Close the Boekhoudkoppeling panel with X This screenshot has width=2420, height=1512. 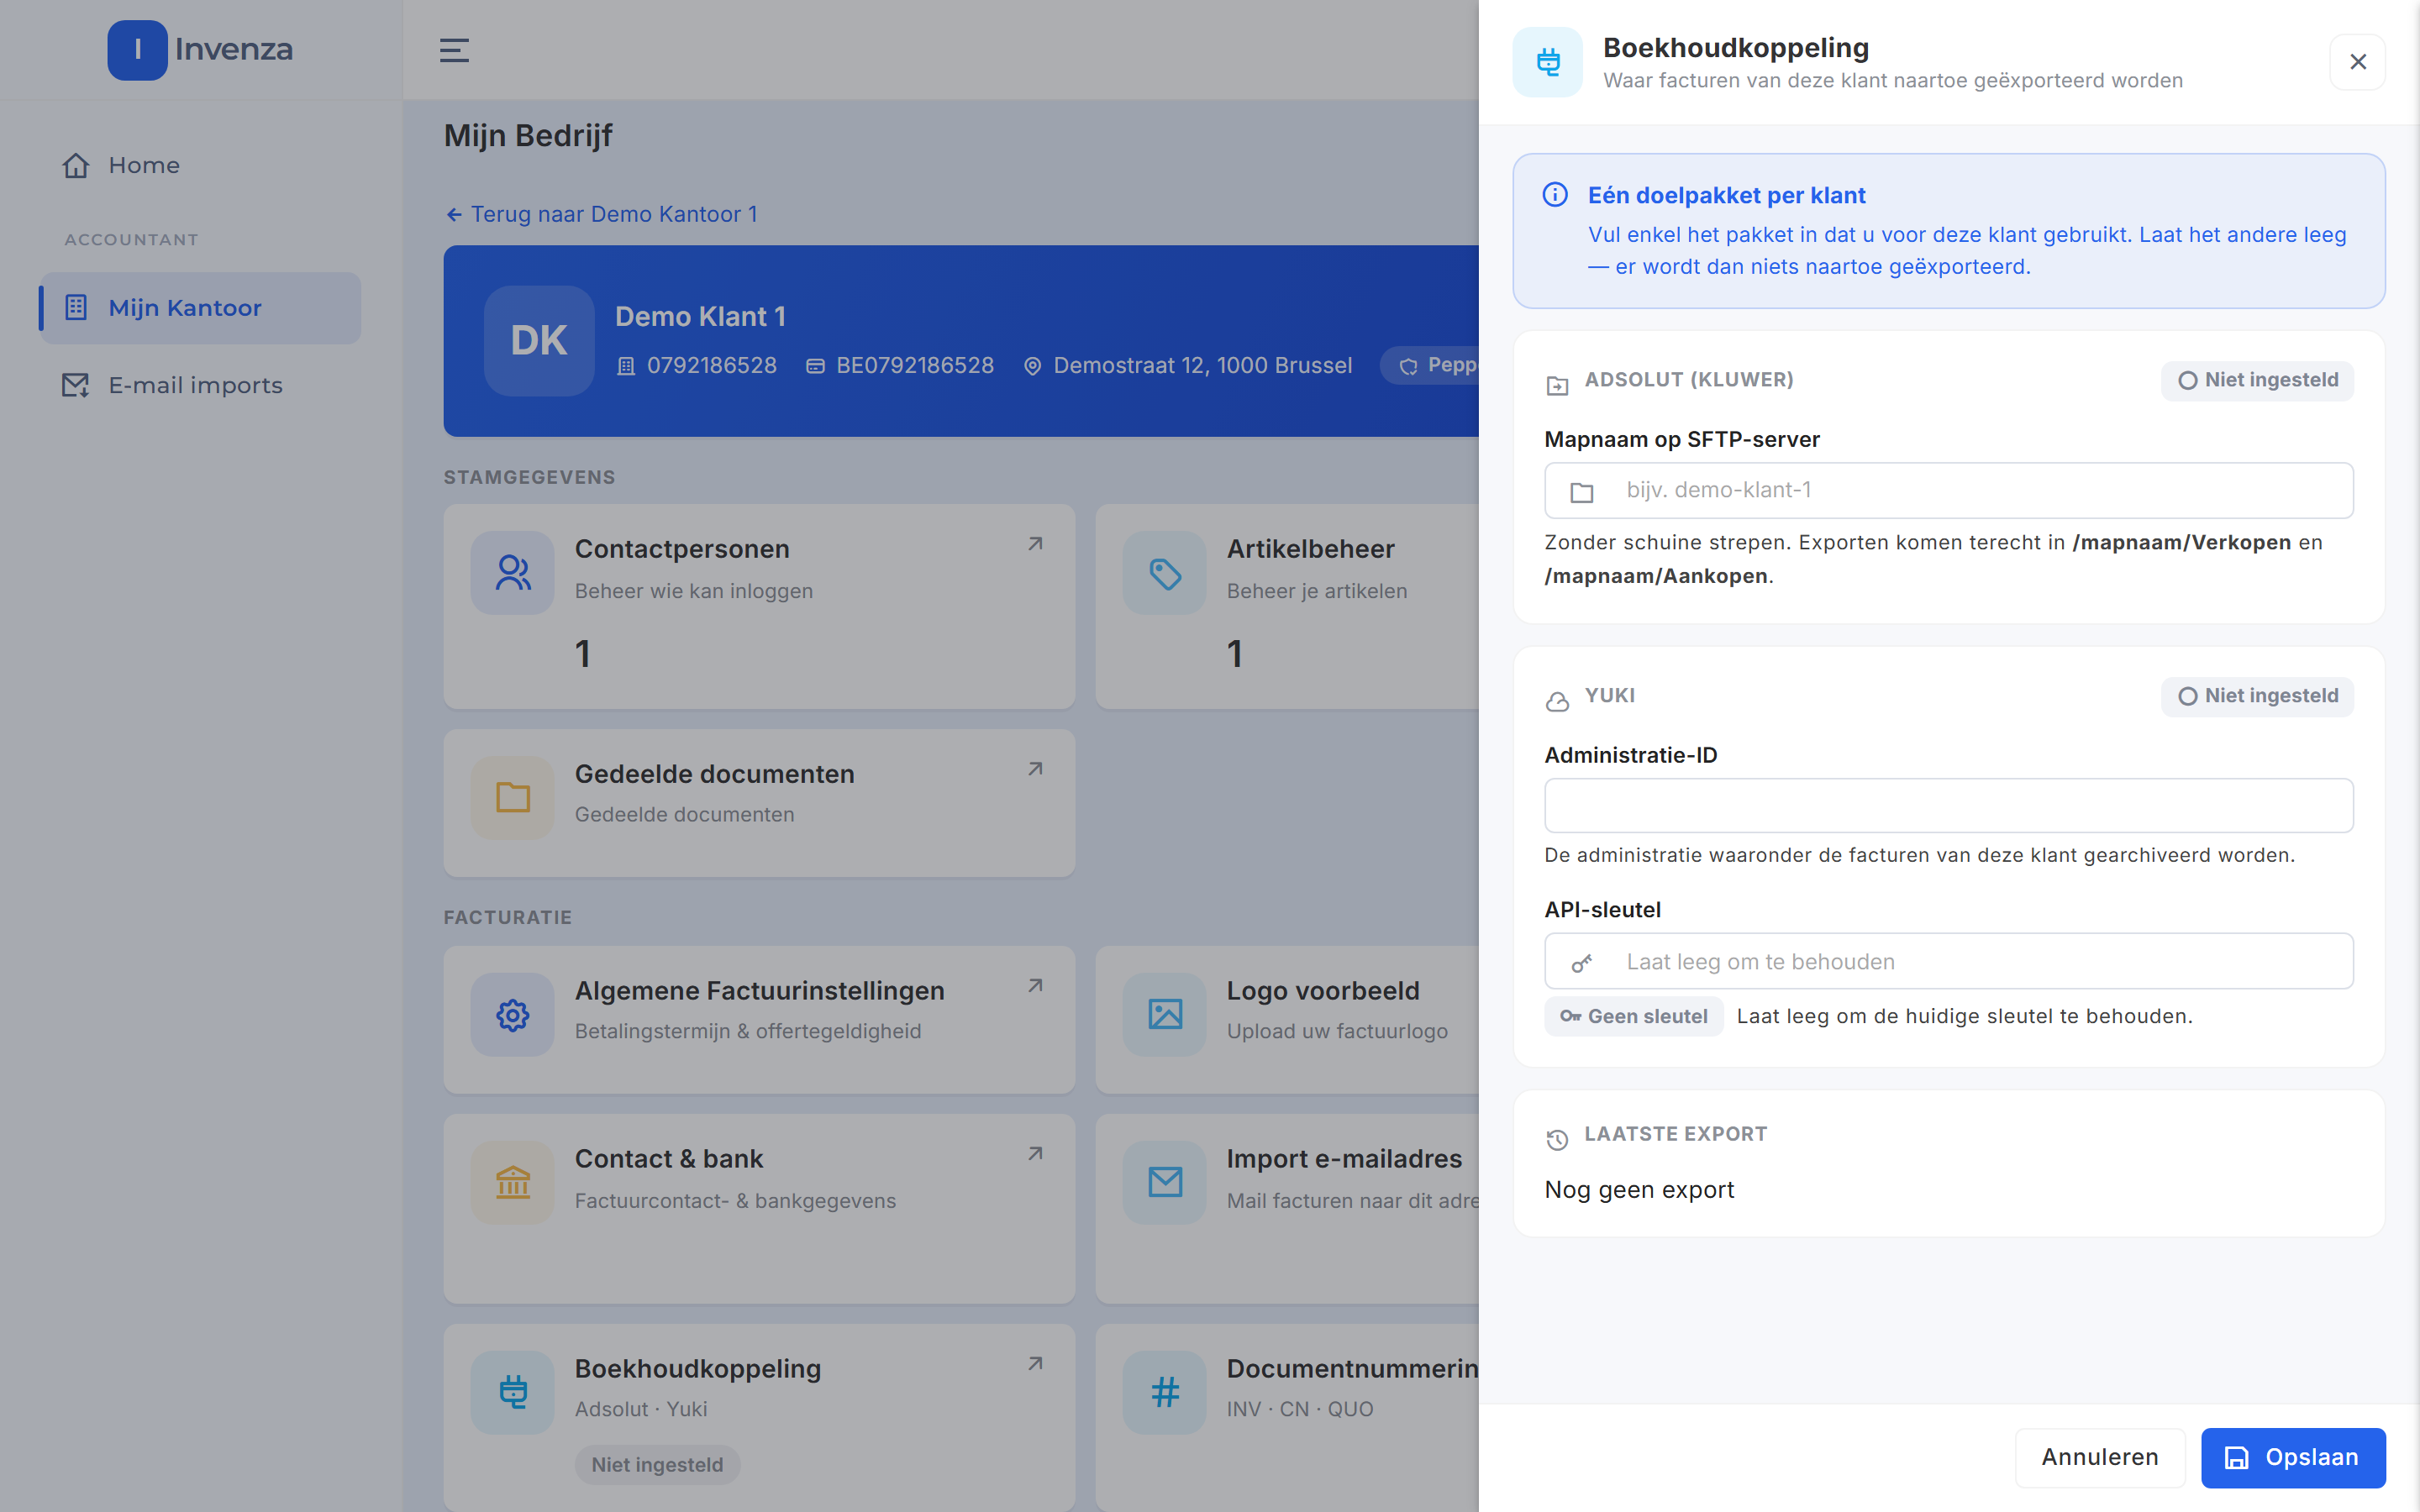pos(2357,62)
